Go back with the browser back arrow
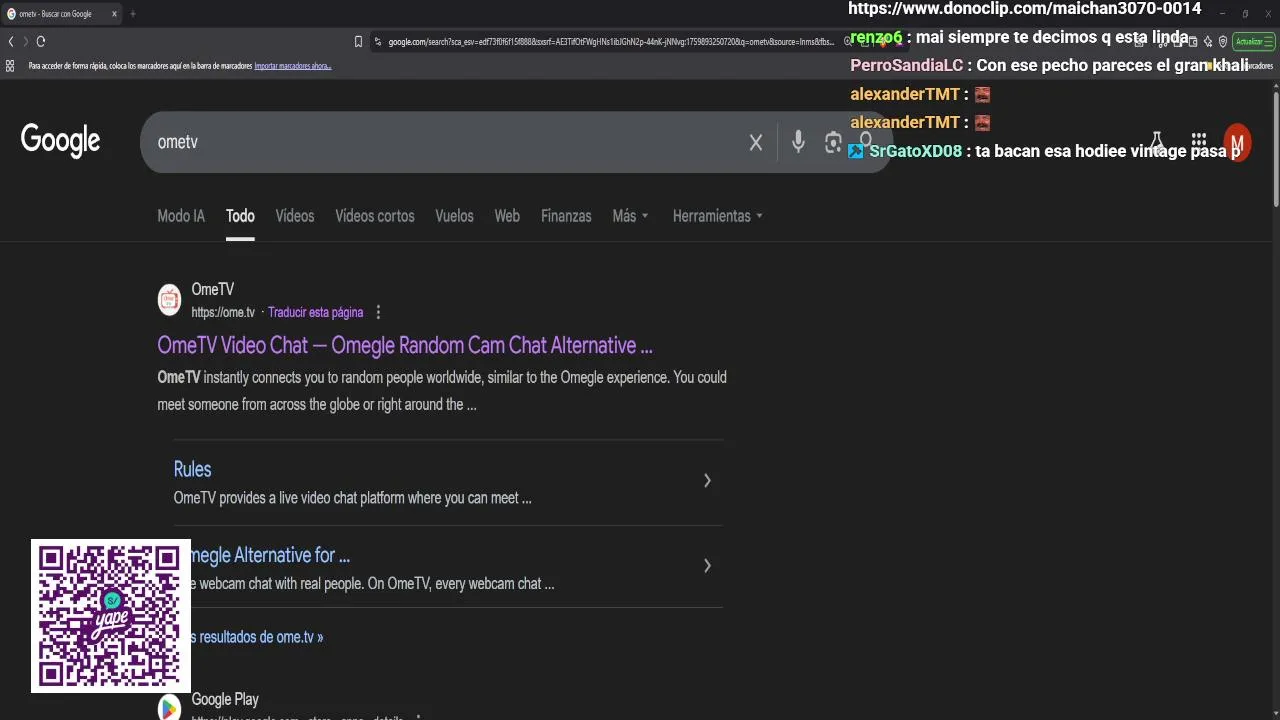The height and width of the screenshot is (720, 1280). click(11, 41)
